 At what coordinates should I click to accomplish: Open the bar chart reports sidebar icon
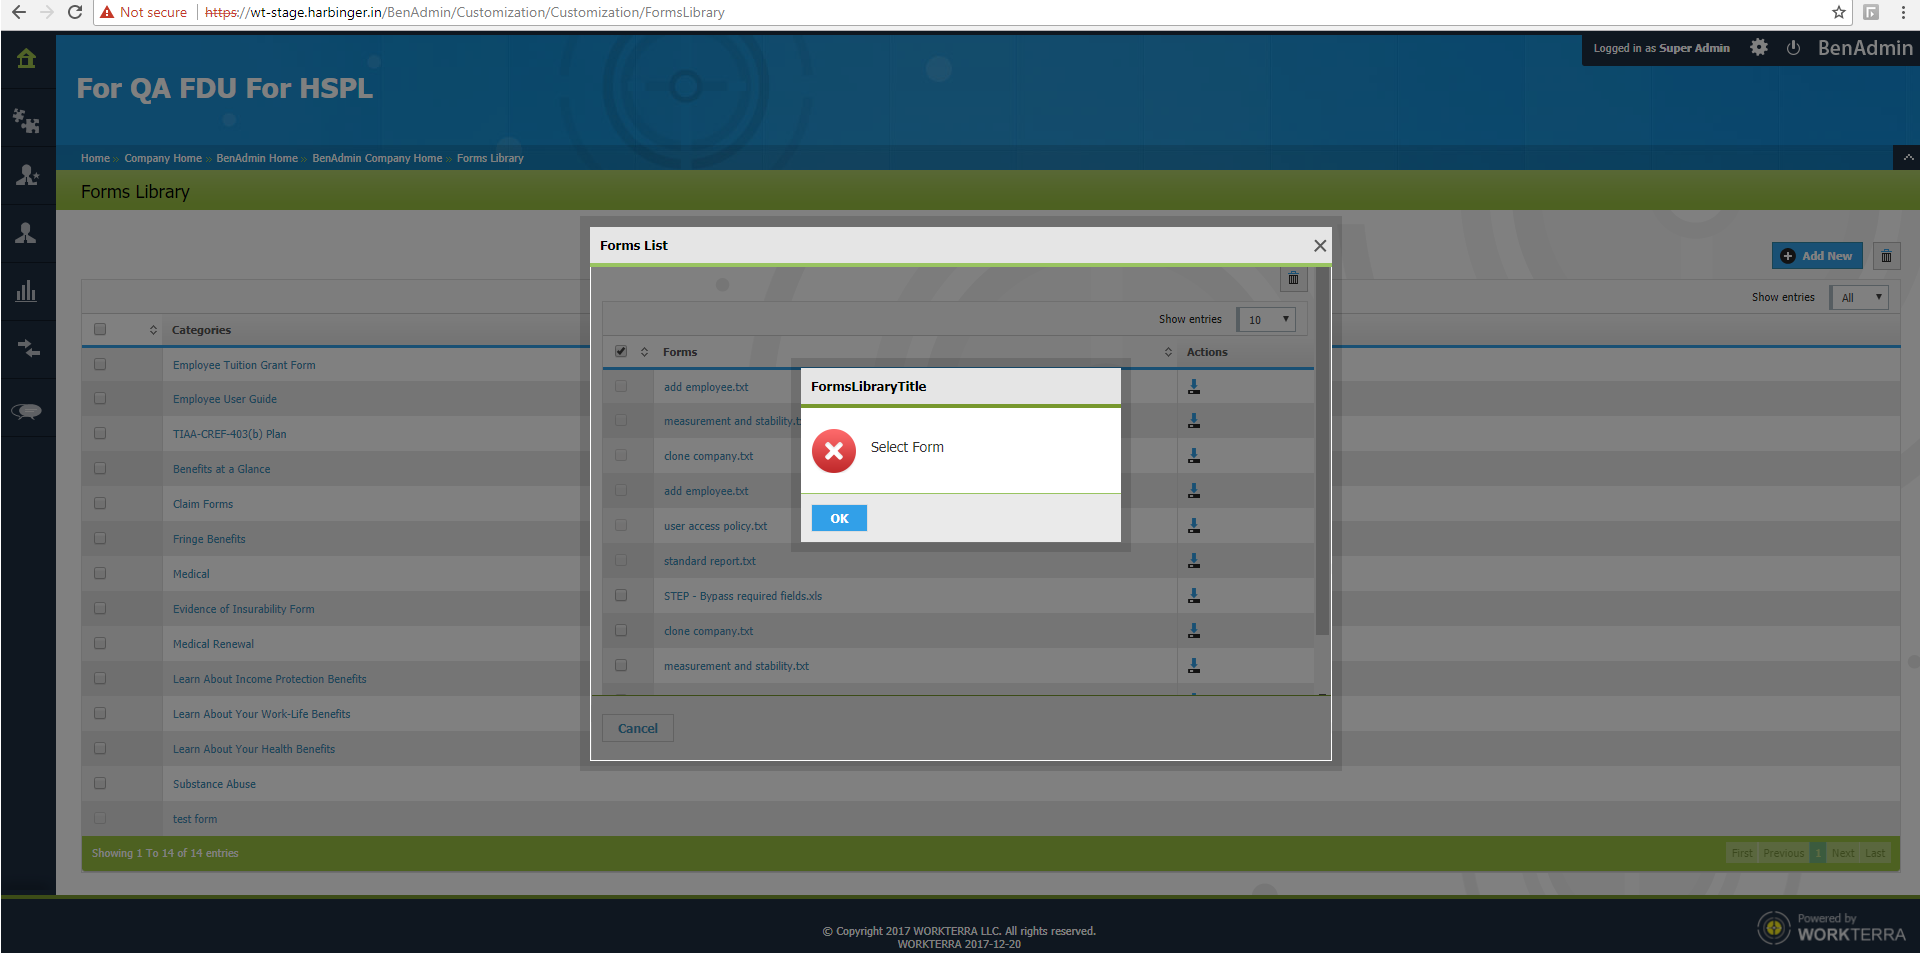pos(27,291)
